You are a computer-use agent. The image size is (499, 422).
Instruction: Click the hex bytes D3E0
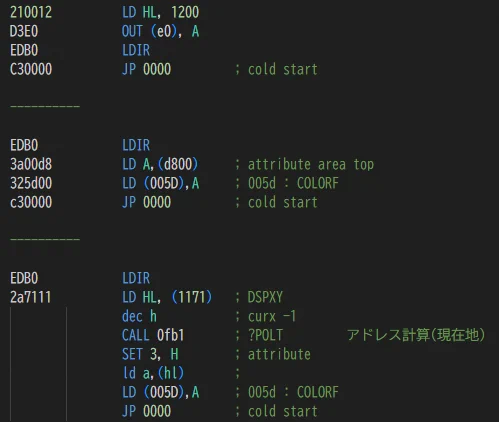[24, 32]
